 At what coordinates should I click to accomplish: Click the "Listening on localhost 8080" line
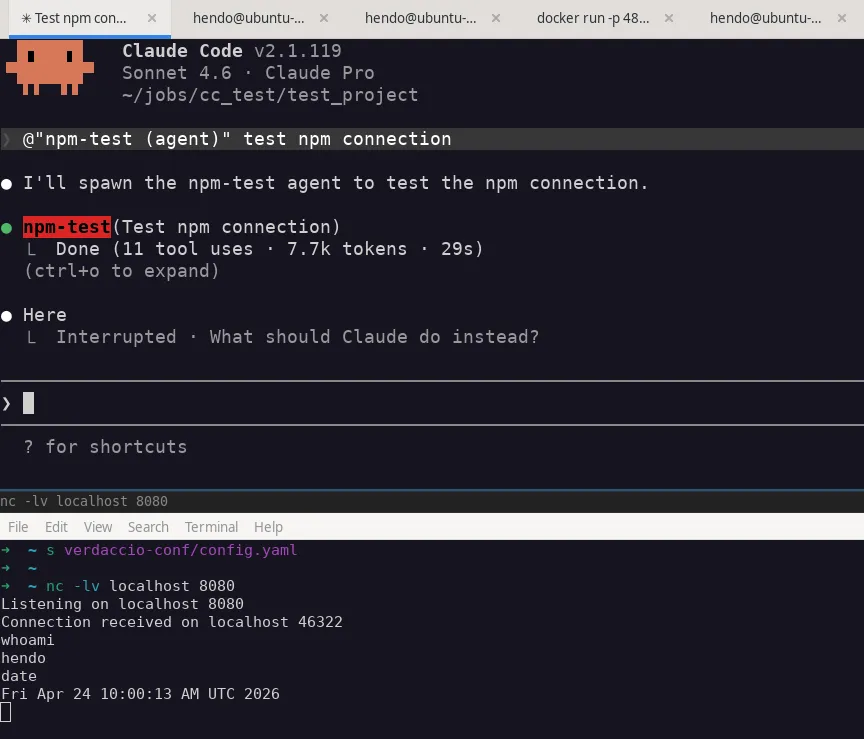point(122,604)
